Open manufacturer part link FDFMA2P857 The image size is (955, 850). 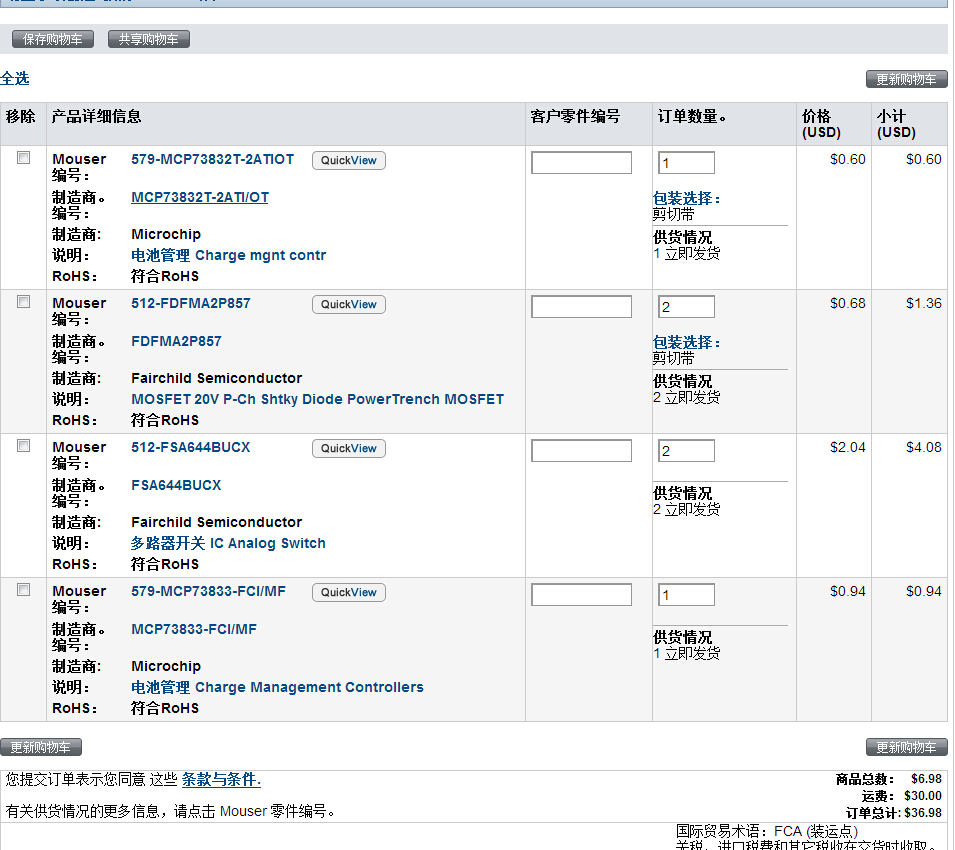(x=177, y=342)
